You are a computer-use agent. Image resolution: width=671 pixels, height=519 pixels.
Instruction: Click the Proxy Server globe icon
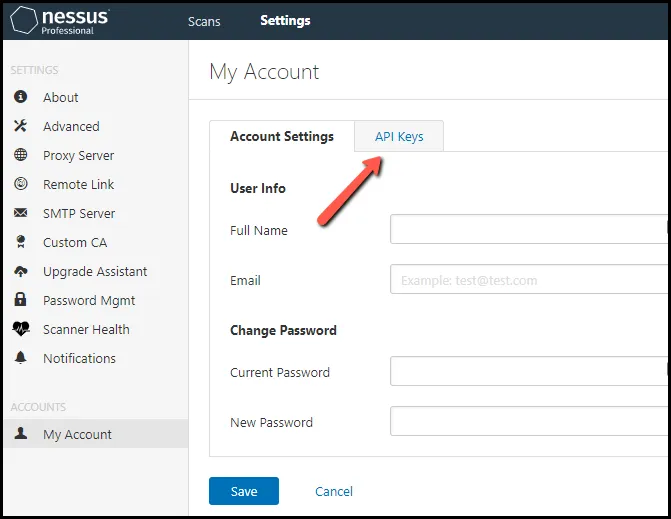point(21,155)
